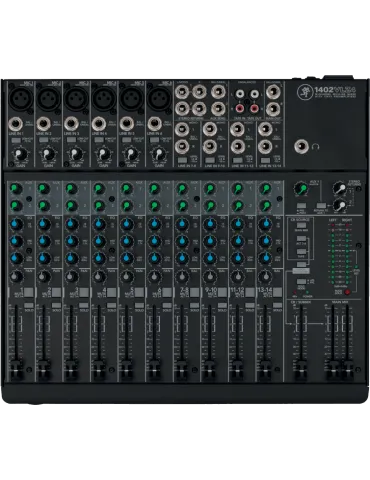Screen dimensions: 370x480
Task: Click channel 1 AUX 1 green knob
Action: click(x=16, y=189)
